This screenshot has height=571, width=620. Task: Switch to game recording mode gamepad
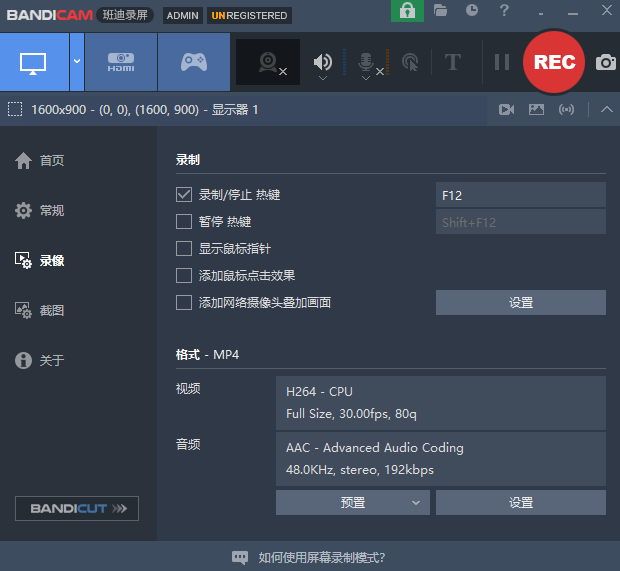pyautogui.click(x=194, y=62)
